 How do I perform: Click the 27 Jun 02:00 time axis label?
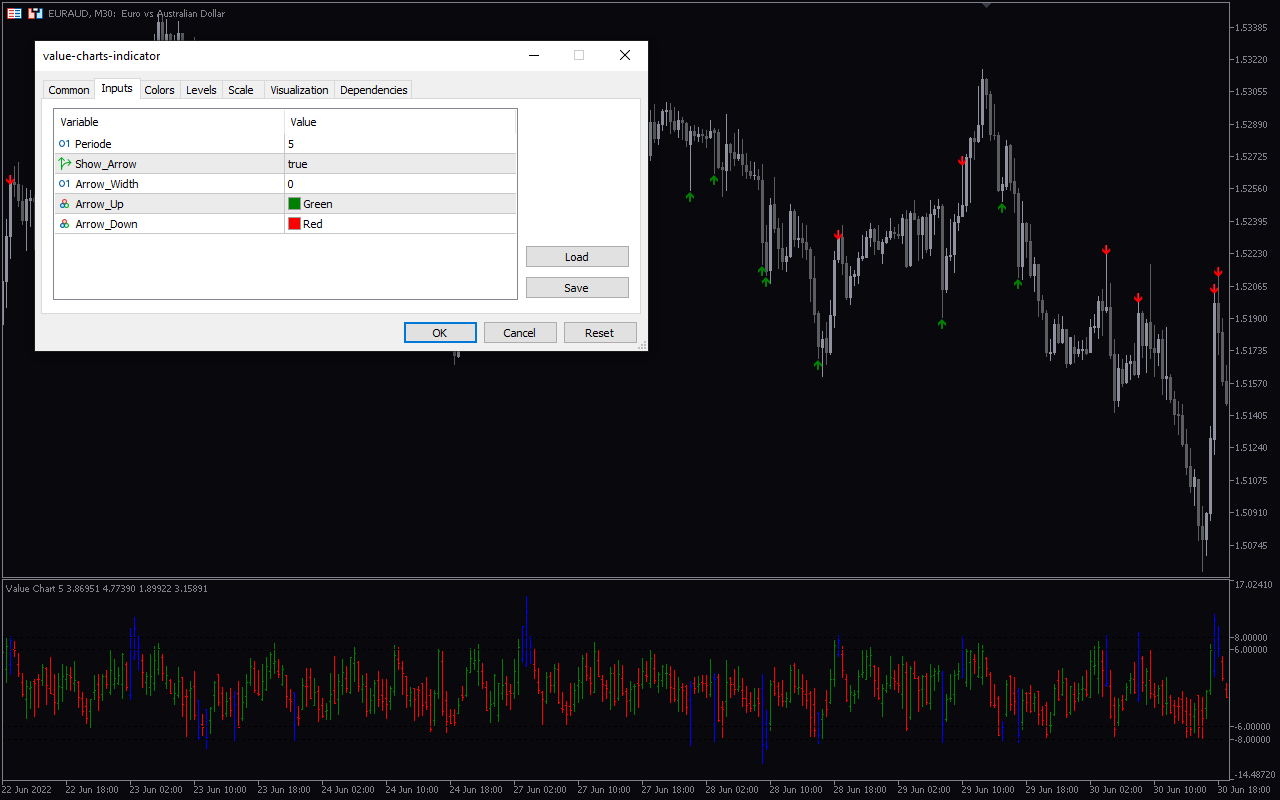(539, 789)
